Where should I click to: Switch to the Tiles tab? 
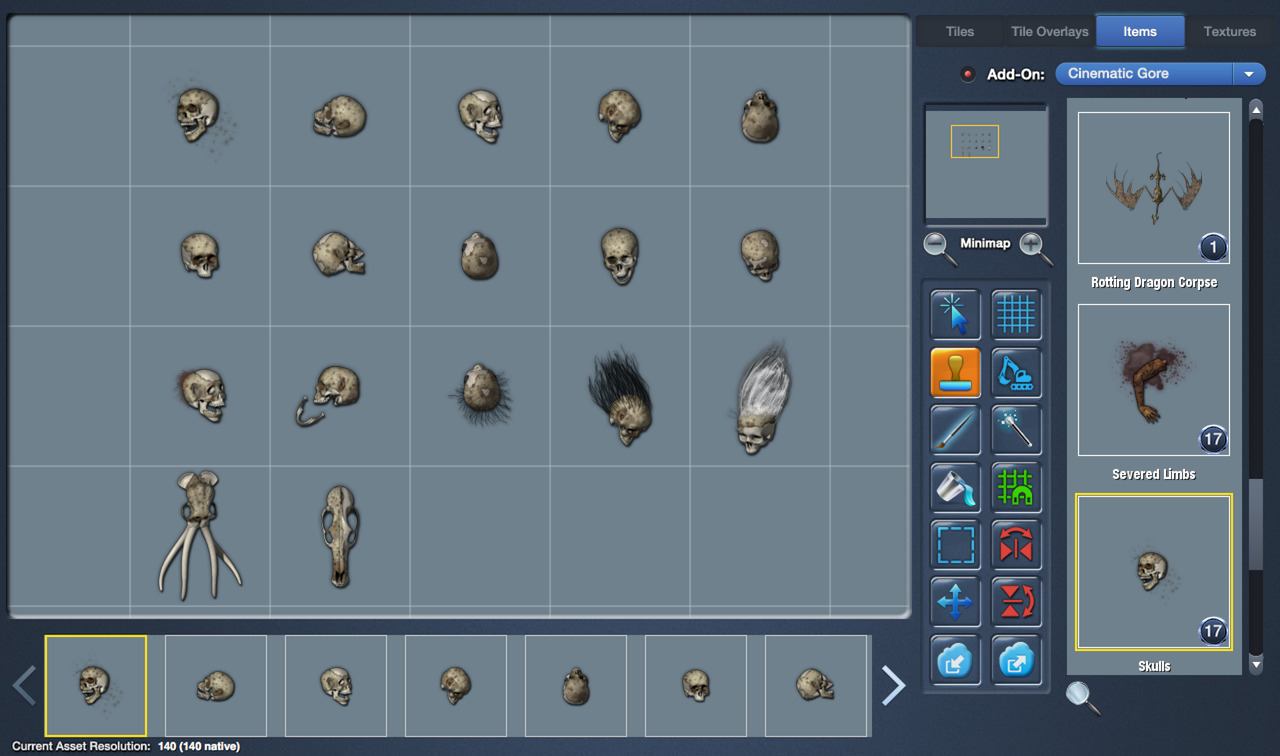click(x=960, y=31)
